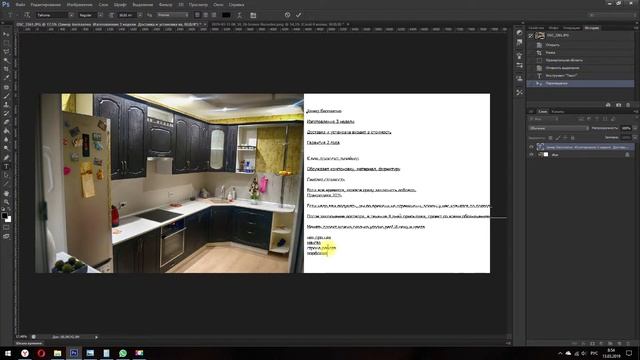This screenshot has height=360, width=640.
Task: Select the Zoom tool in the toolbox
Action: point(6,202)
